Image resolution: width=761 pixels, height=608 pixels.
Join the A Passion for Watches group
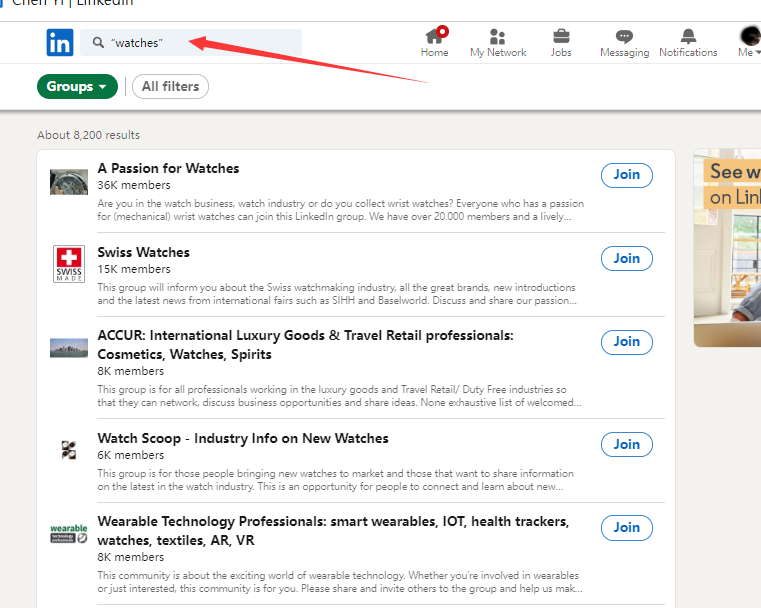627,175
